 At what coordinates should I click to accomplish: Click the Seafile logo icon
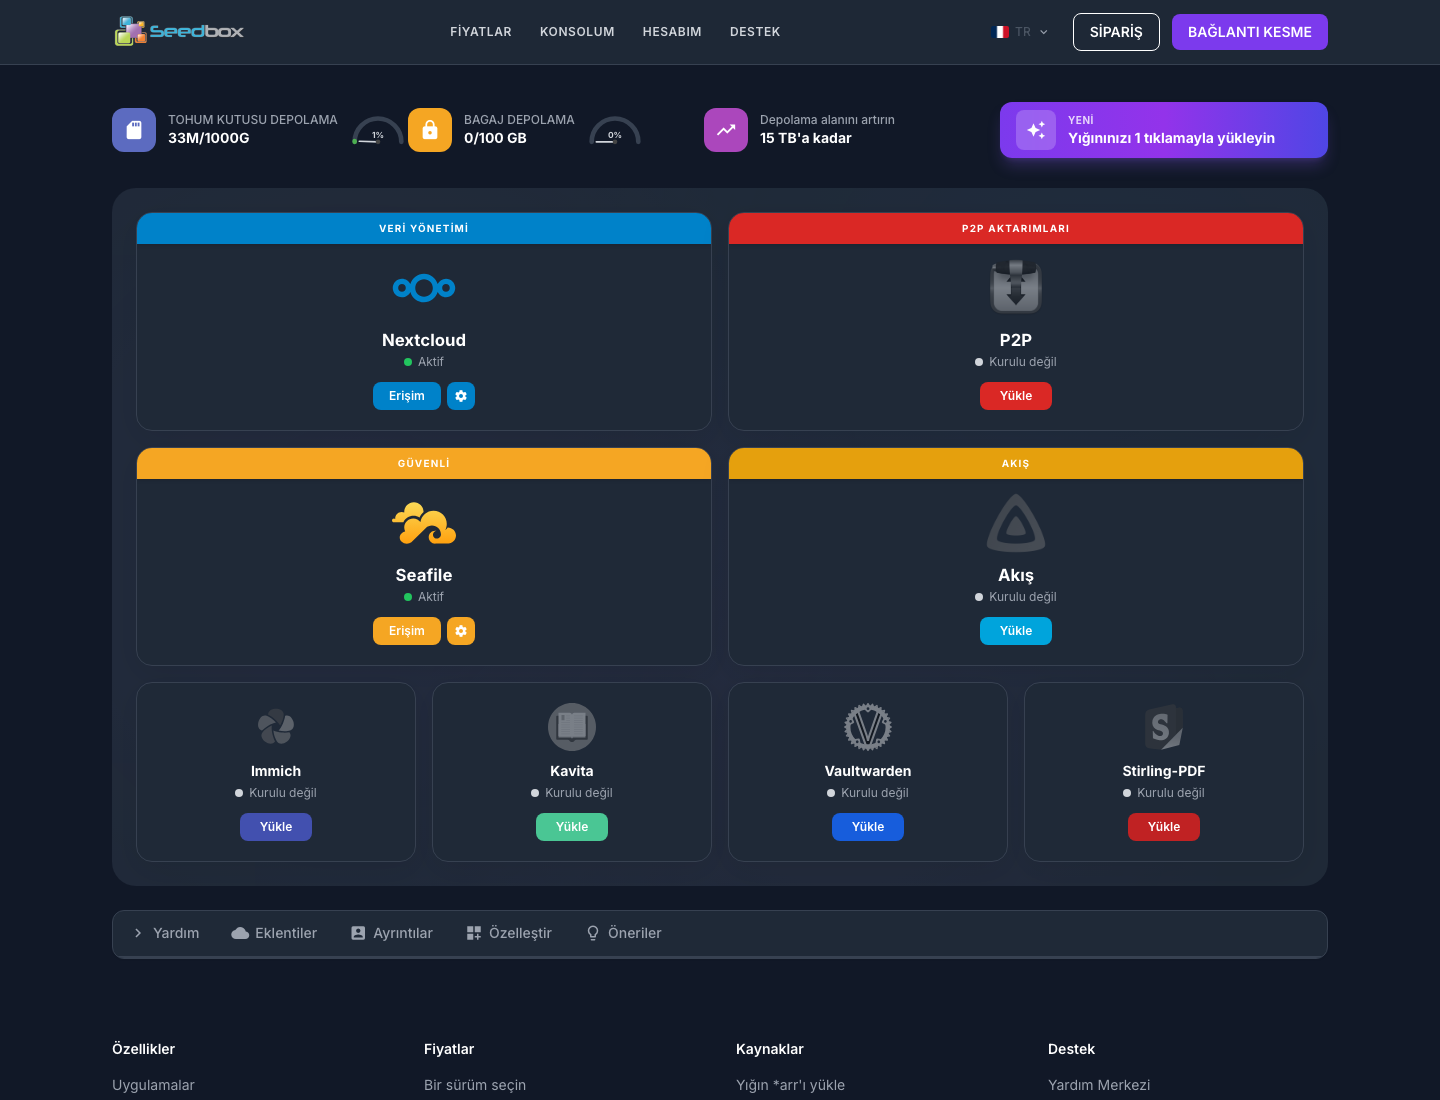tap(424, 523)
